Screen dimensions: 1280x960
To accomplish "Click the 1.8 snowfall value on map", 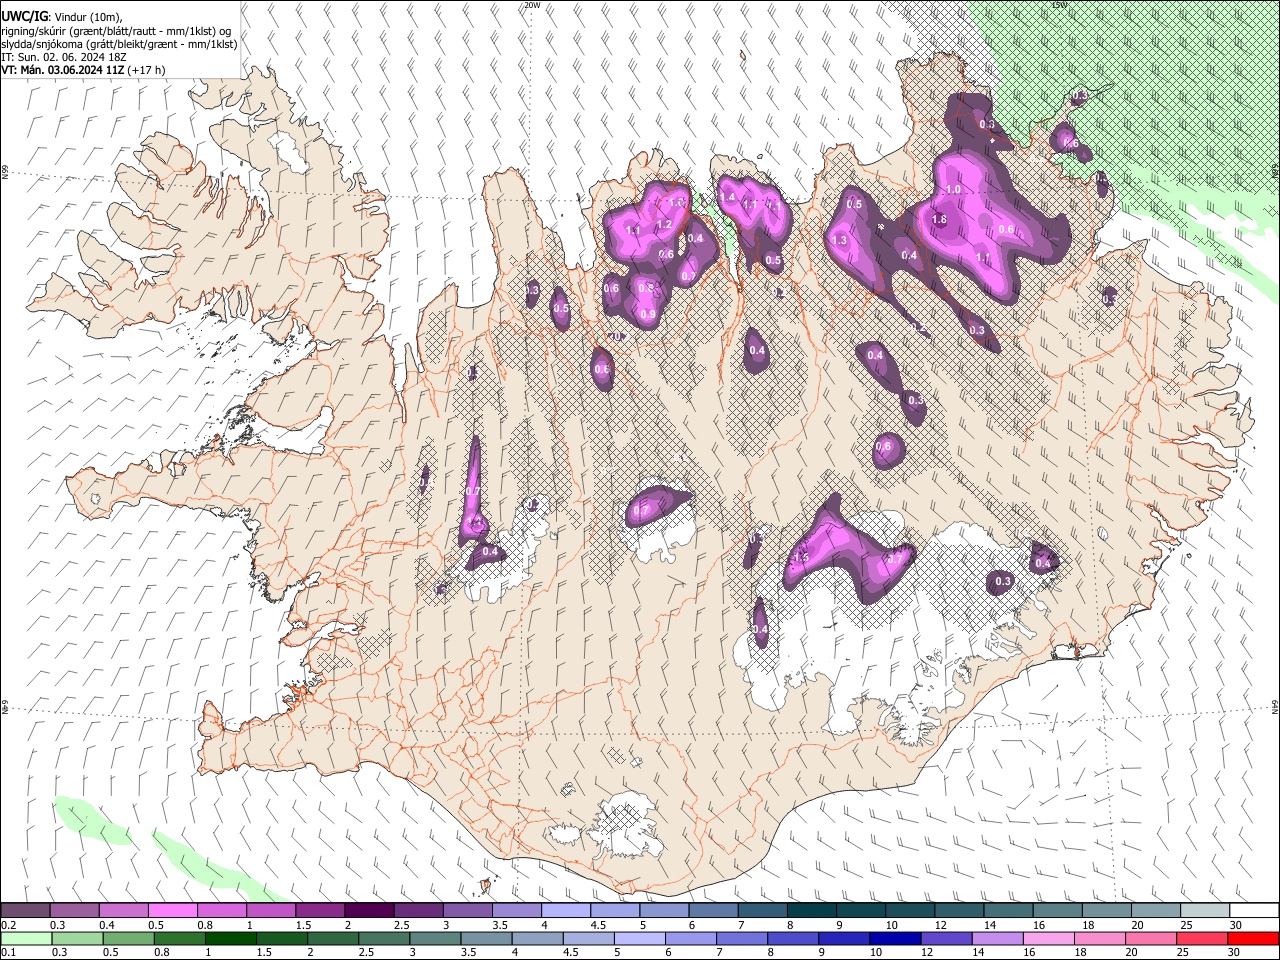I will 939,220.
